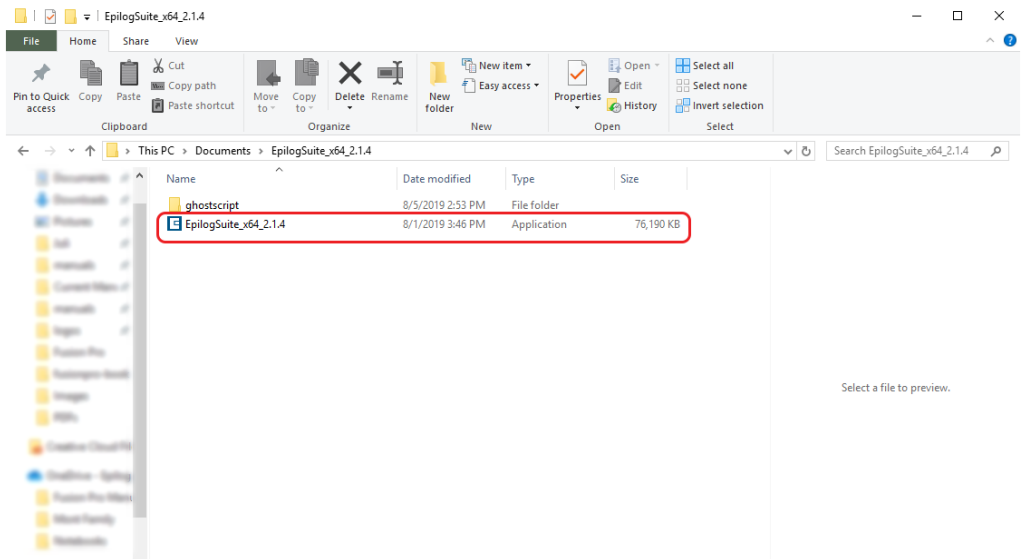Click the Edit command in ribbon

tap(625, 86)
